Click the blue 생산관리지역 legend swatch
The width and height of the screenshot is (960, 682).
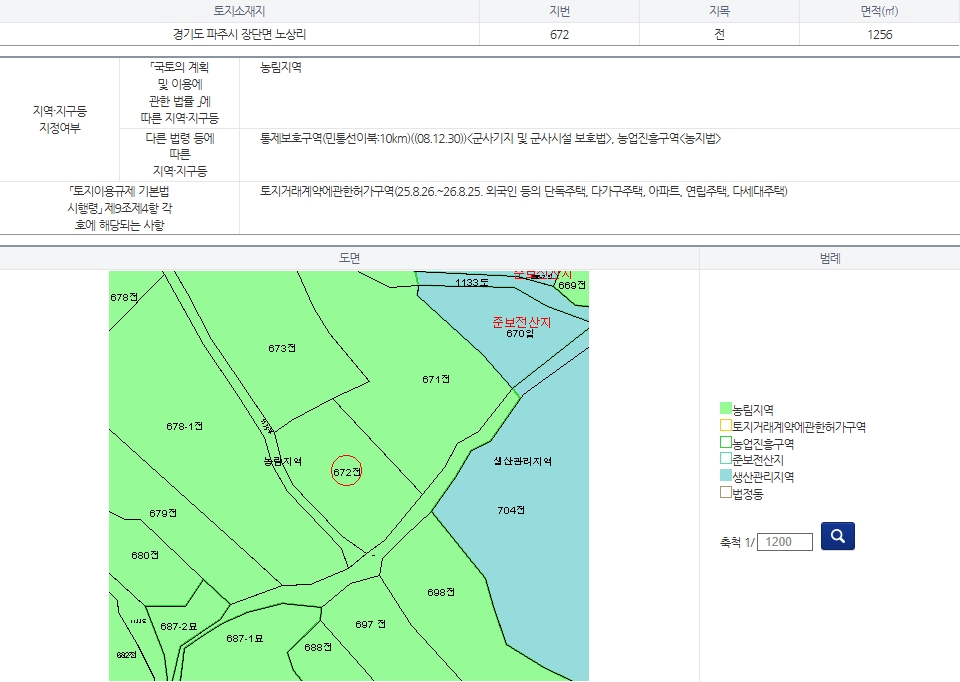(726, 477)
